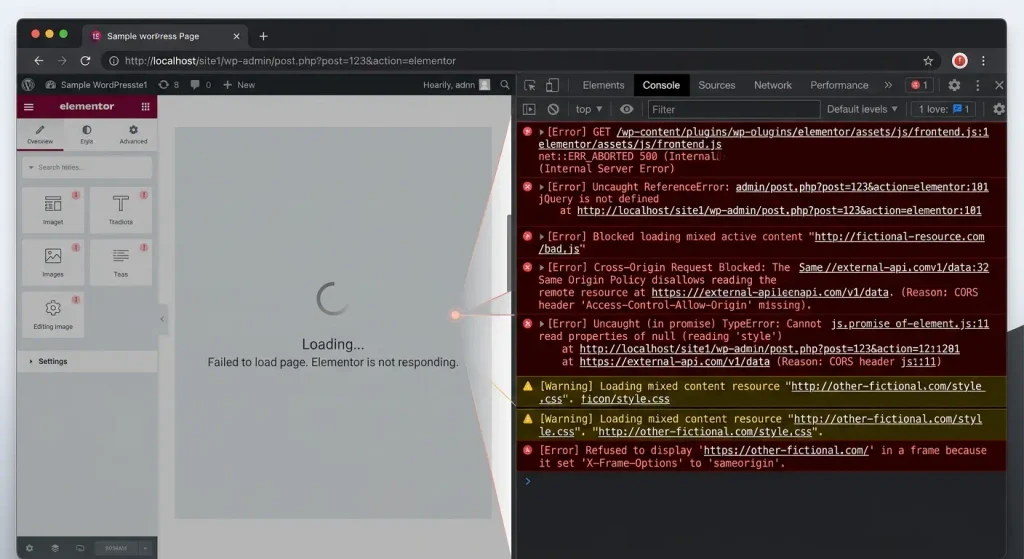Switch to Console tab
This screenshot has width=1024, height=559.
pos(661,85)
